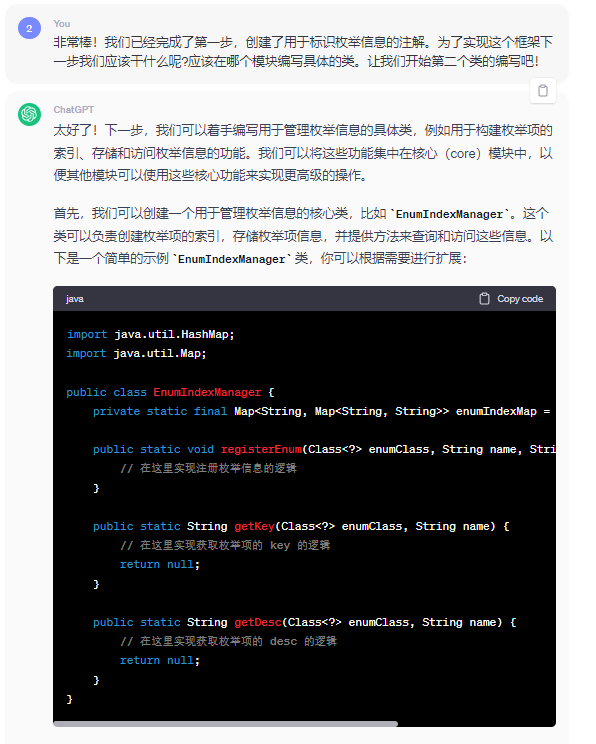Click the user message starting with 非常棒
This screenshot has height=744, width=596.
(303, 52)
